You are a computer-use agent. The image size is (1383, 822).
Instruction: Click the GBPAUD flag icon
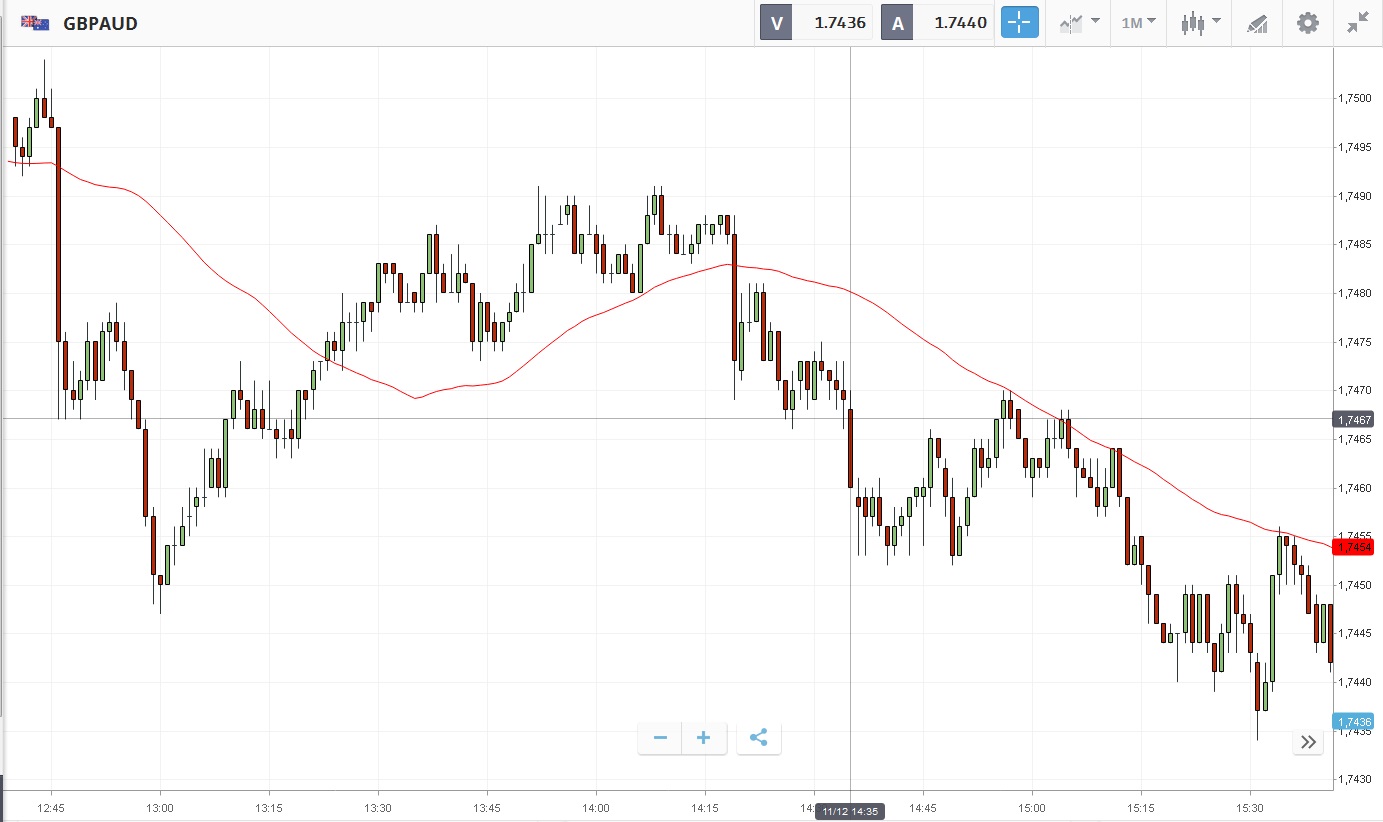point(35,23)
